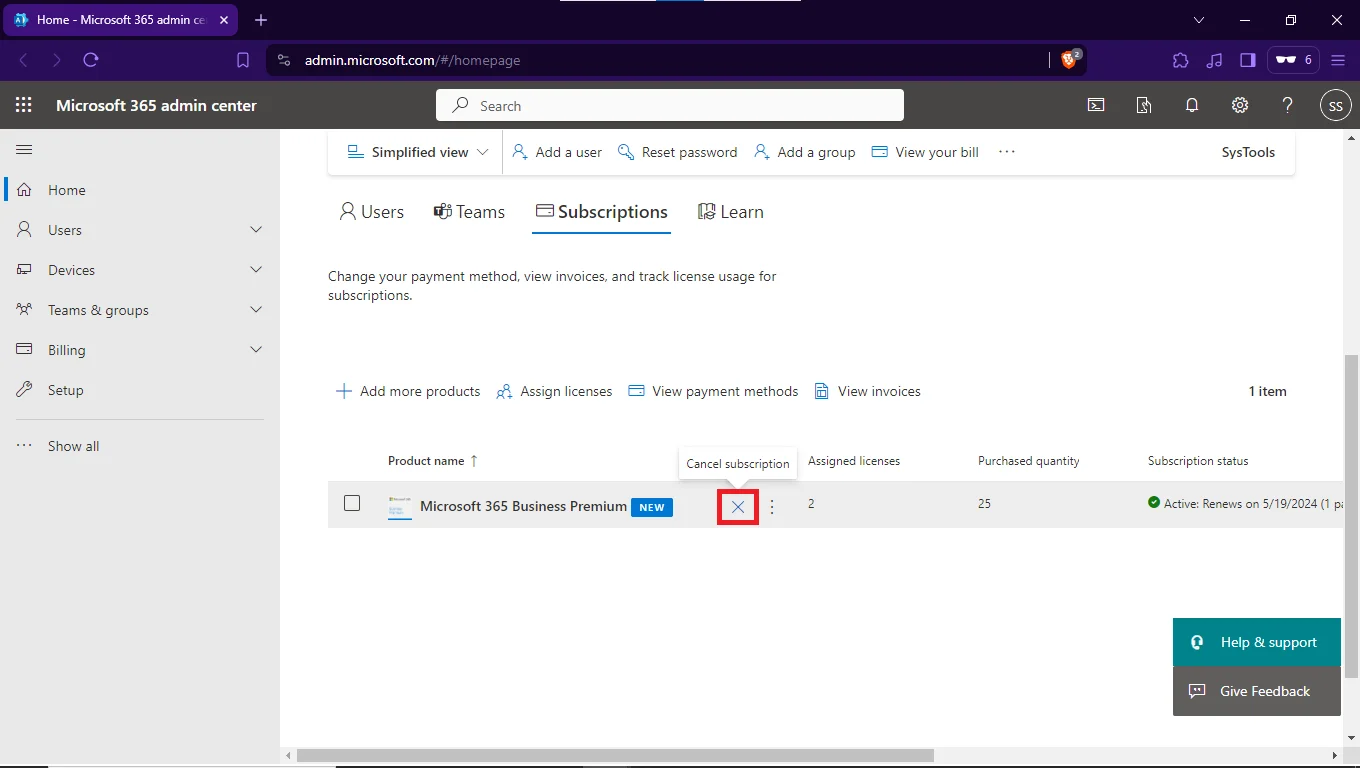Open Brave Shields icon in address bar
This screenshot has height=768, width=1360.
pyautogui.click(x=1071, y=59)
